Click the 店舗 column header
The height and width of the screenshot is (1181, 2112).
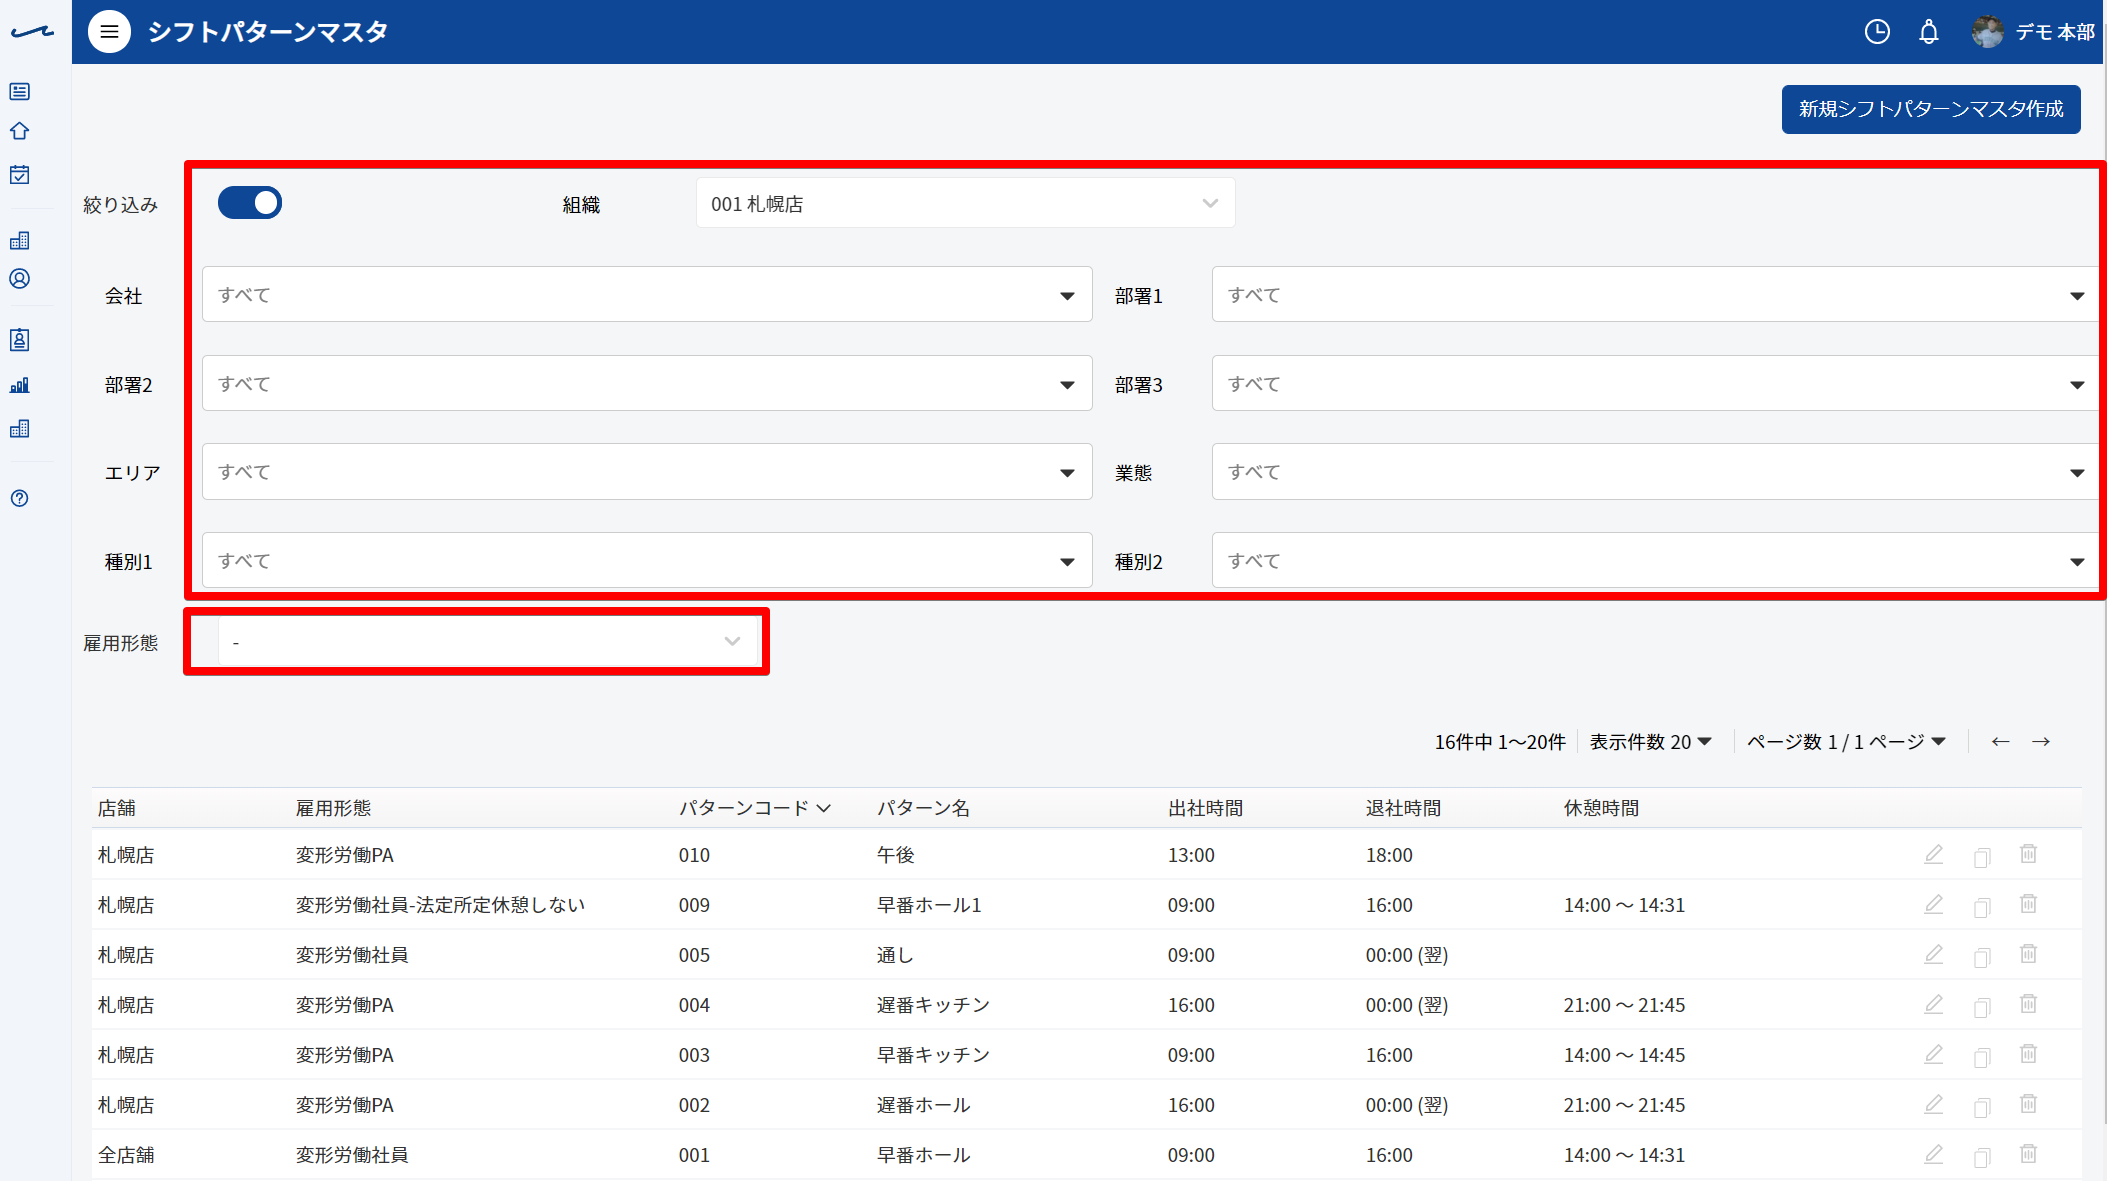tap(117, 808)
